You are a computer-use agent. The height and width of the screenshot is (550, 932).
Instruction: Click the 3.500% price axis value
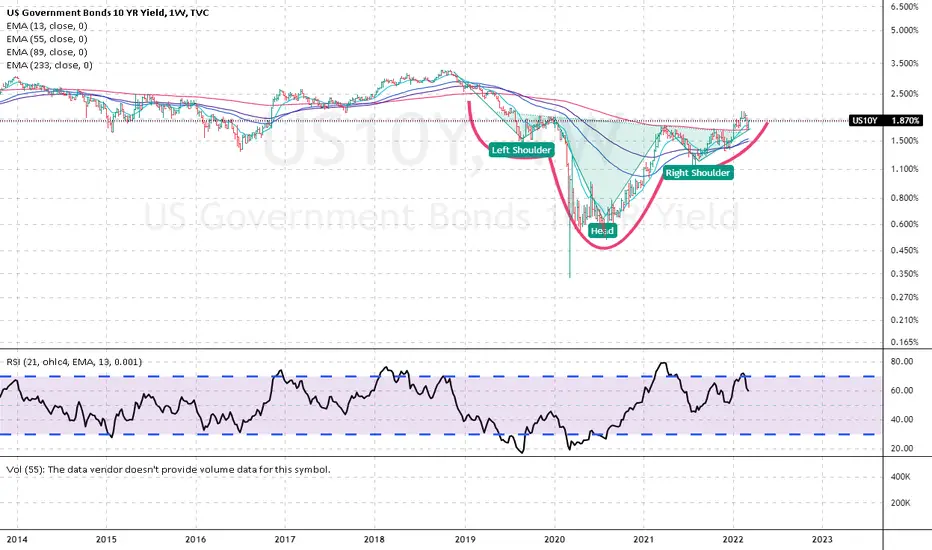click(905, 63)
